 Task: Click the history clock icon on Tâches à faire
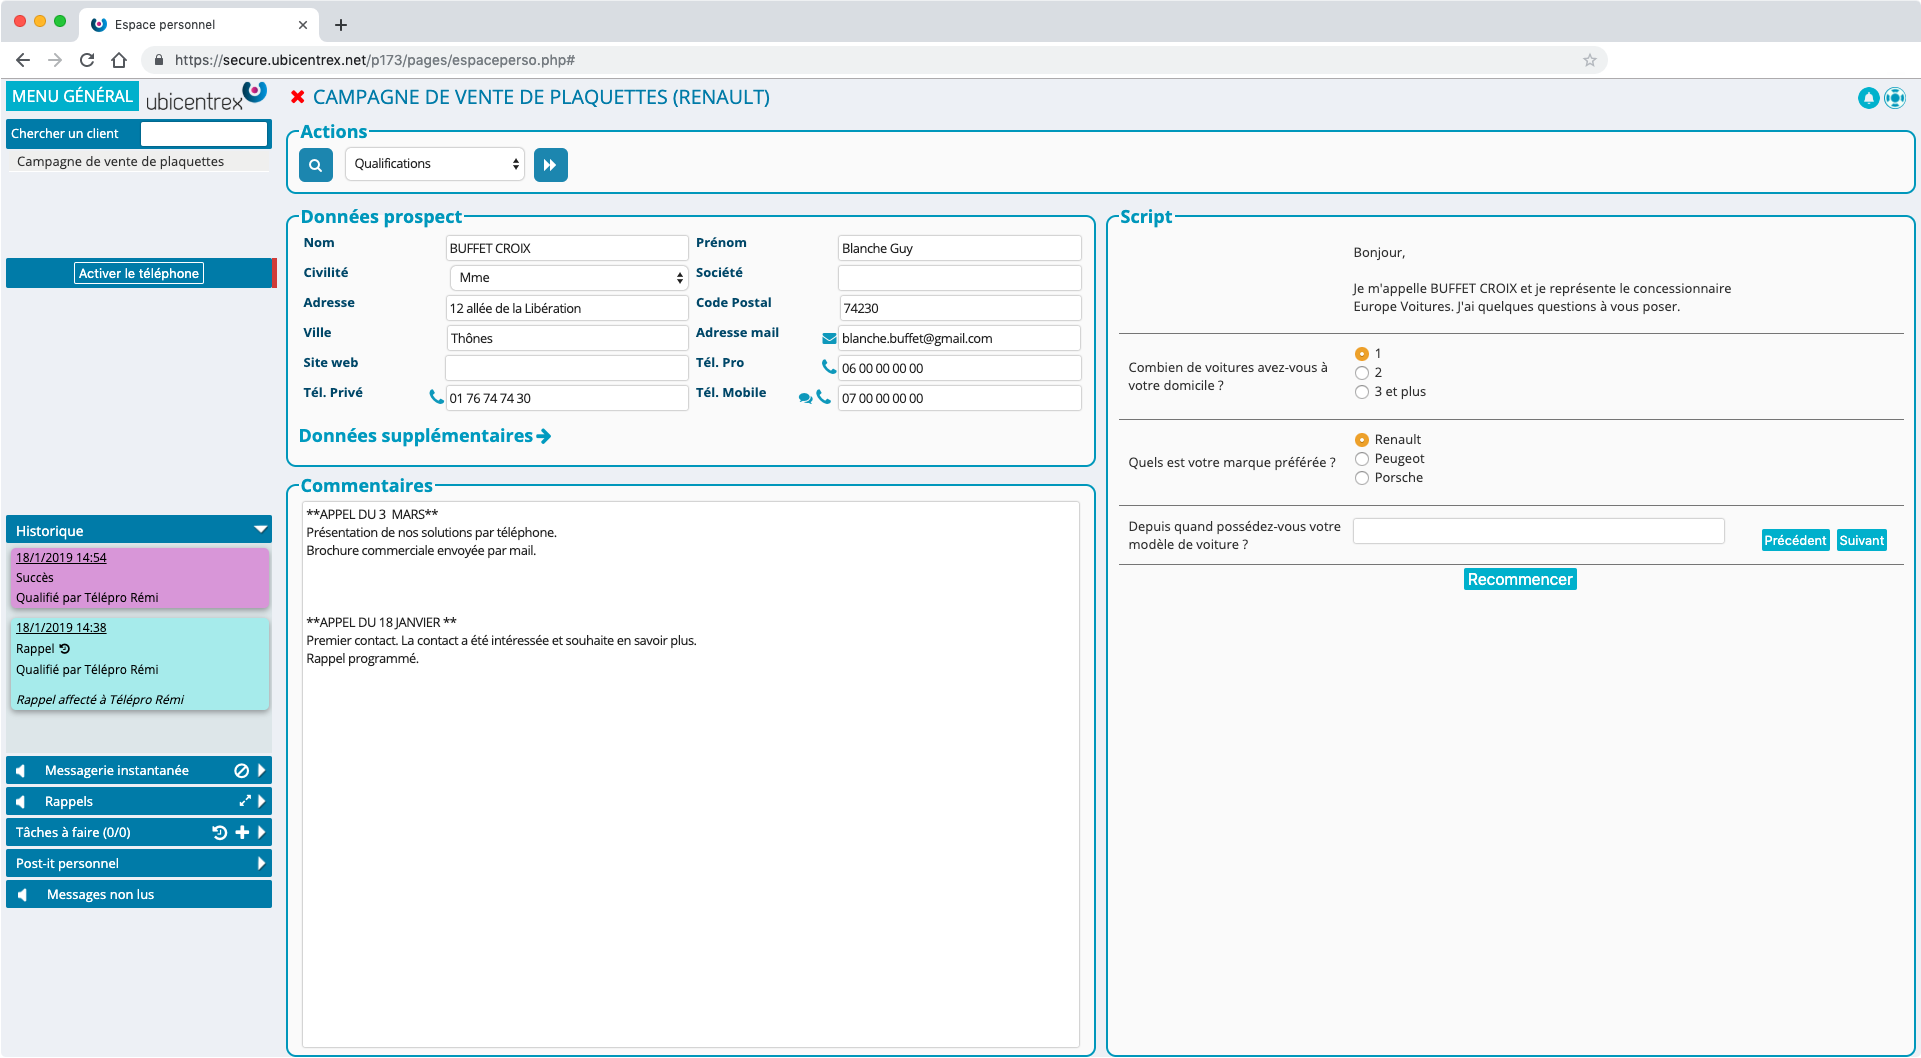click(220, 832)
